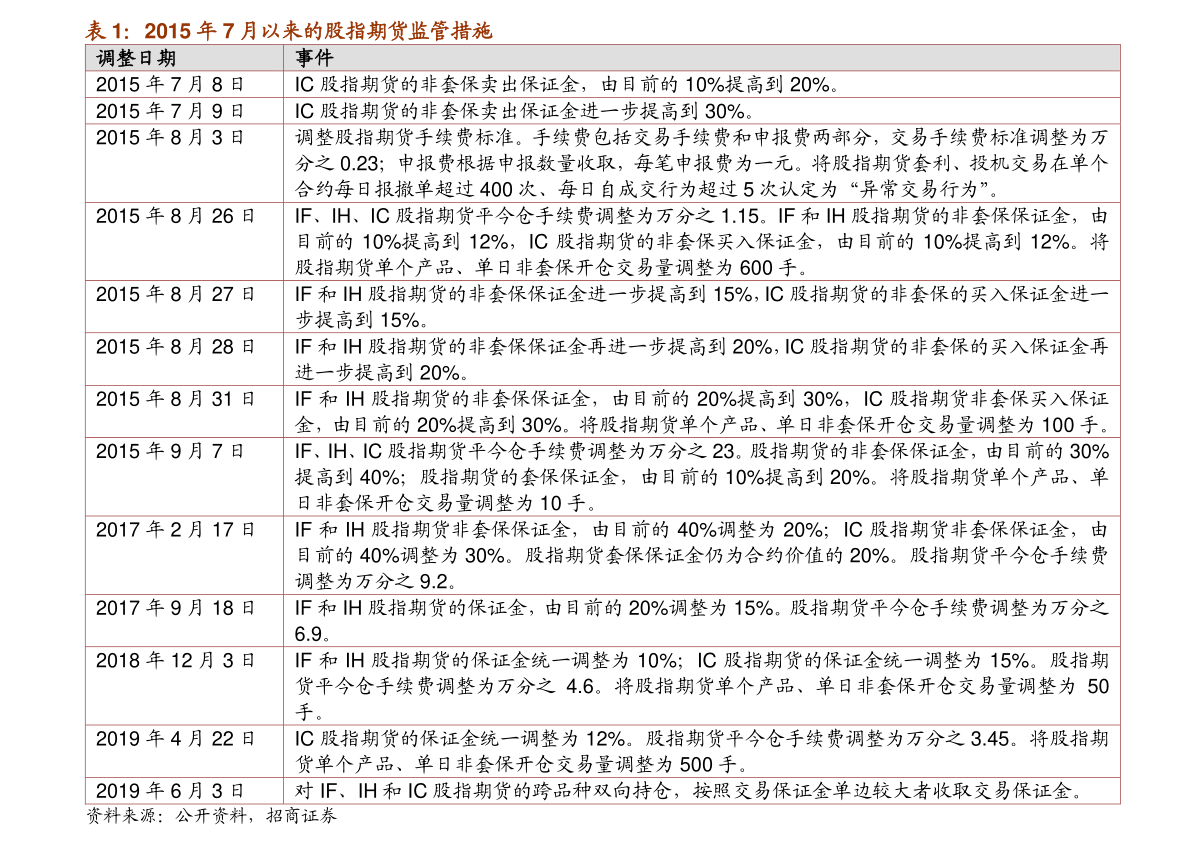Click the 2018 line '保证金统一调整为10%'

701,660
